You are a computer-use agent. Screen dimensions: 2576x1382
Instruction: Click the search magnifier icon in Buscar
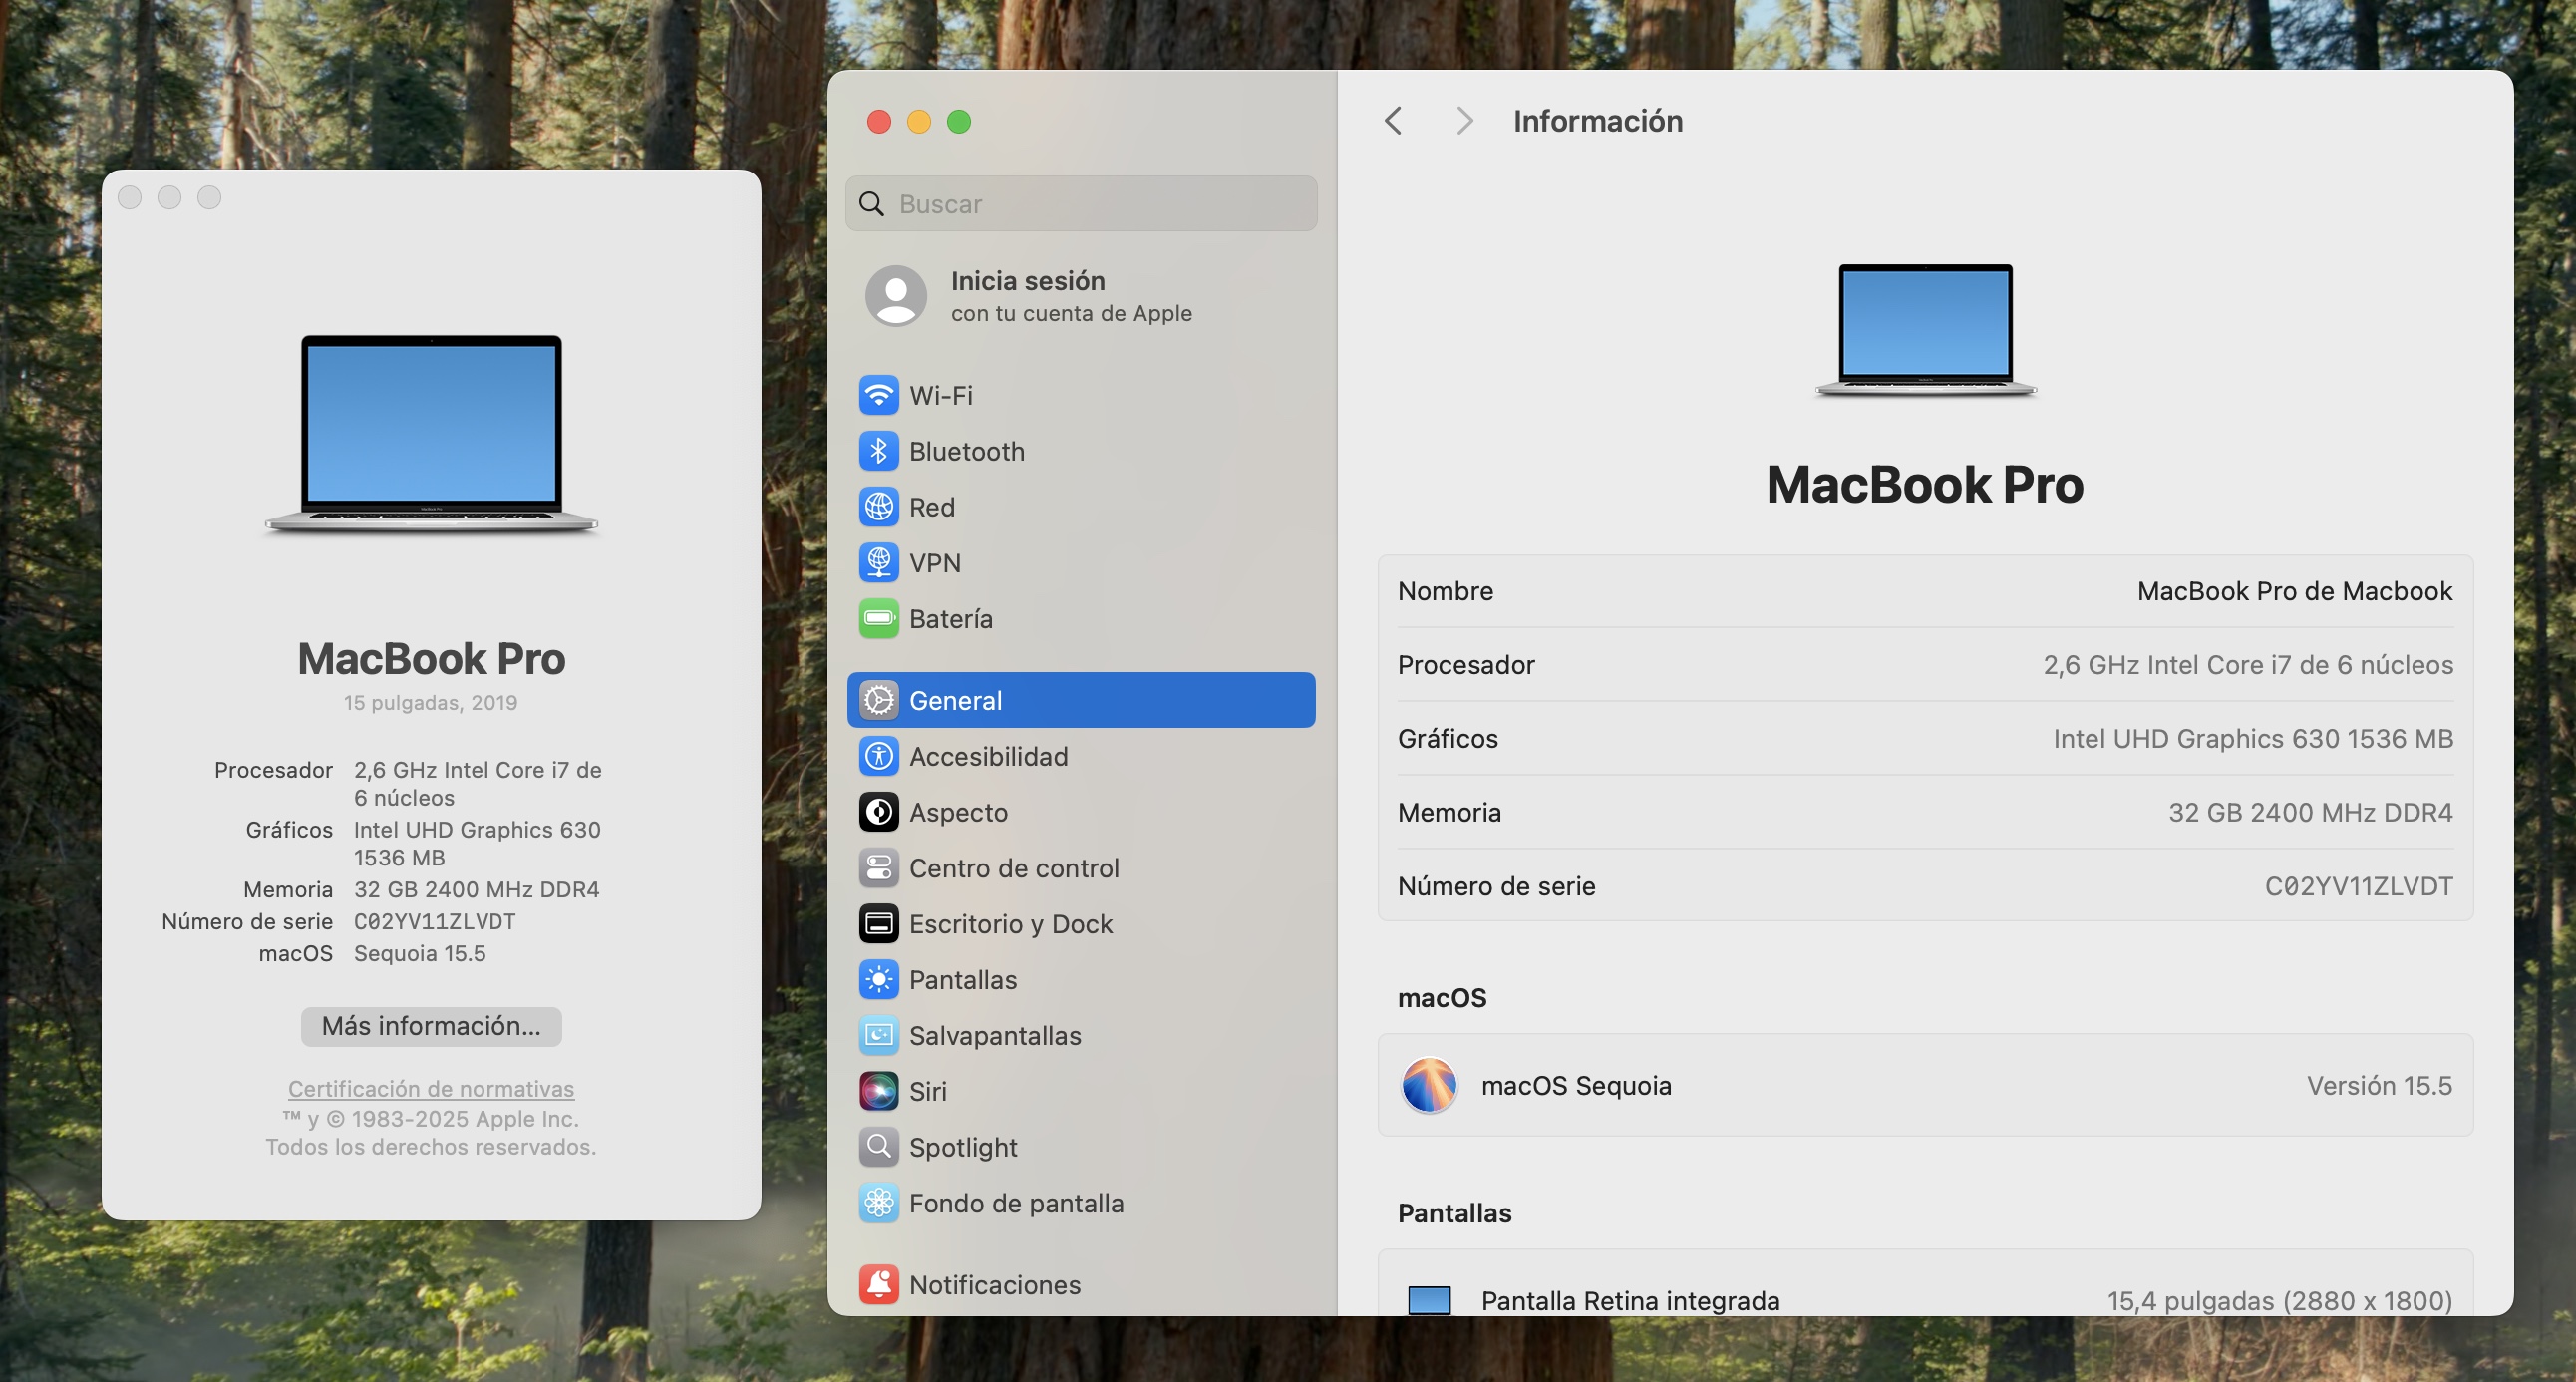click(x=872, y=204)
